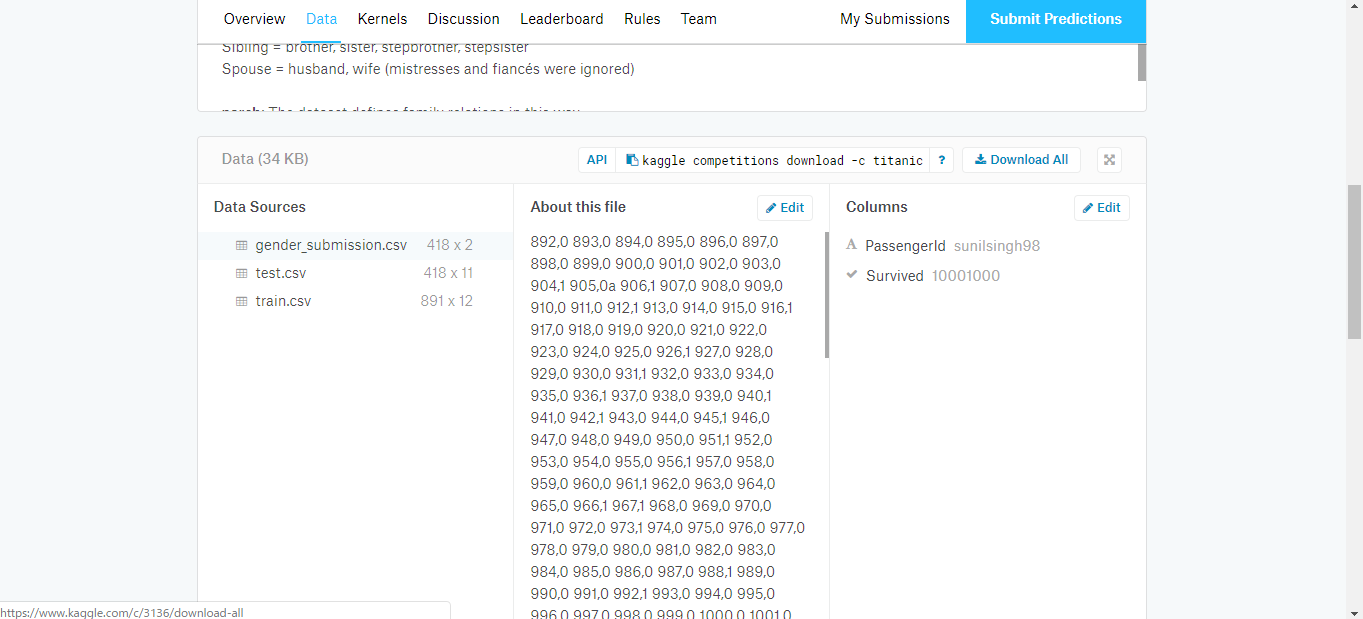Image resolution: width=1363 pixels, height=619 pixels.
Task: Click the Download All button
Action: 1021,160
